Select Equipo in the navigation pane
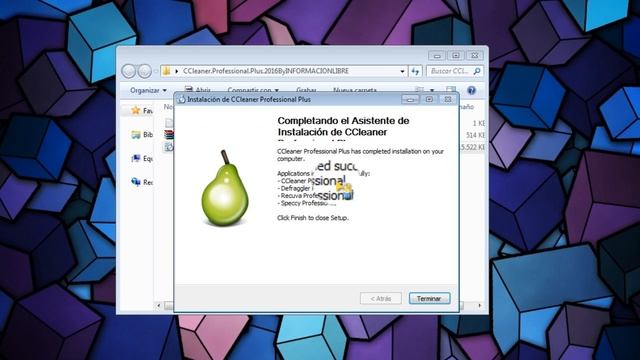This screenshot has width=640, height=360. click(141, 158)
